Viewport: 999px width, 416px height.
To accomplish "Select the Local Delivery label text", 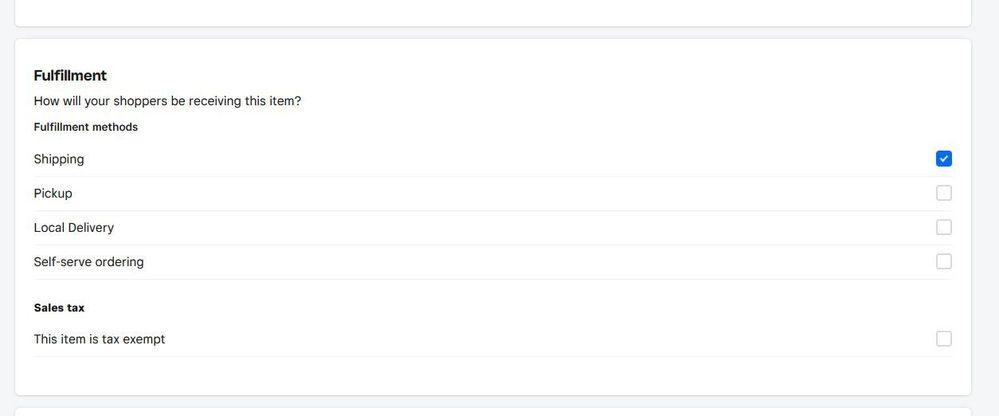I will tap(74, 227).
